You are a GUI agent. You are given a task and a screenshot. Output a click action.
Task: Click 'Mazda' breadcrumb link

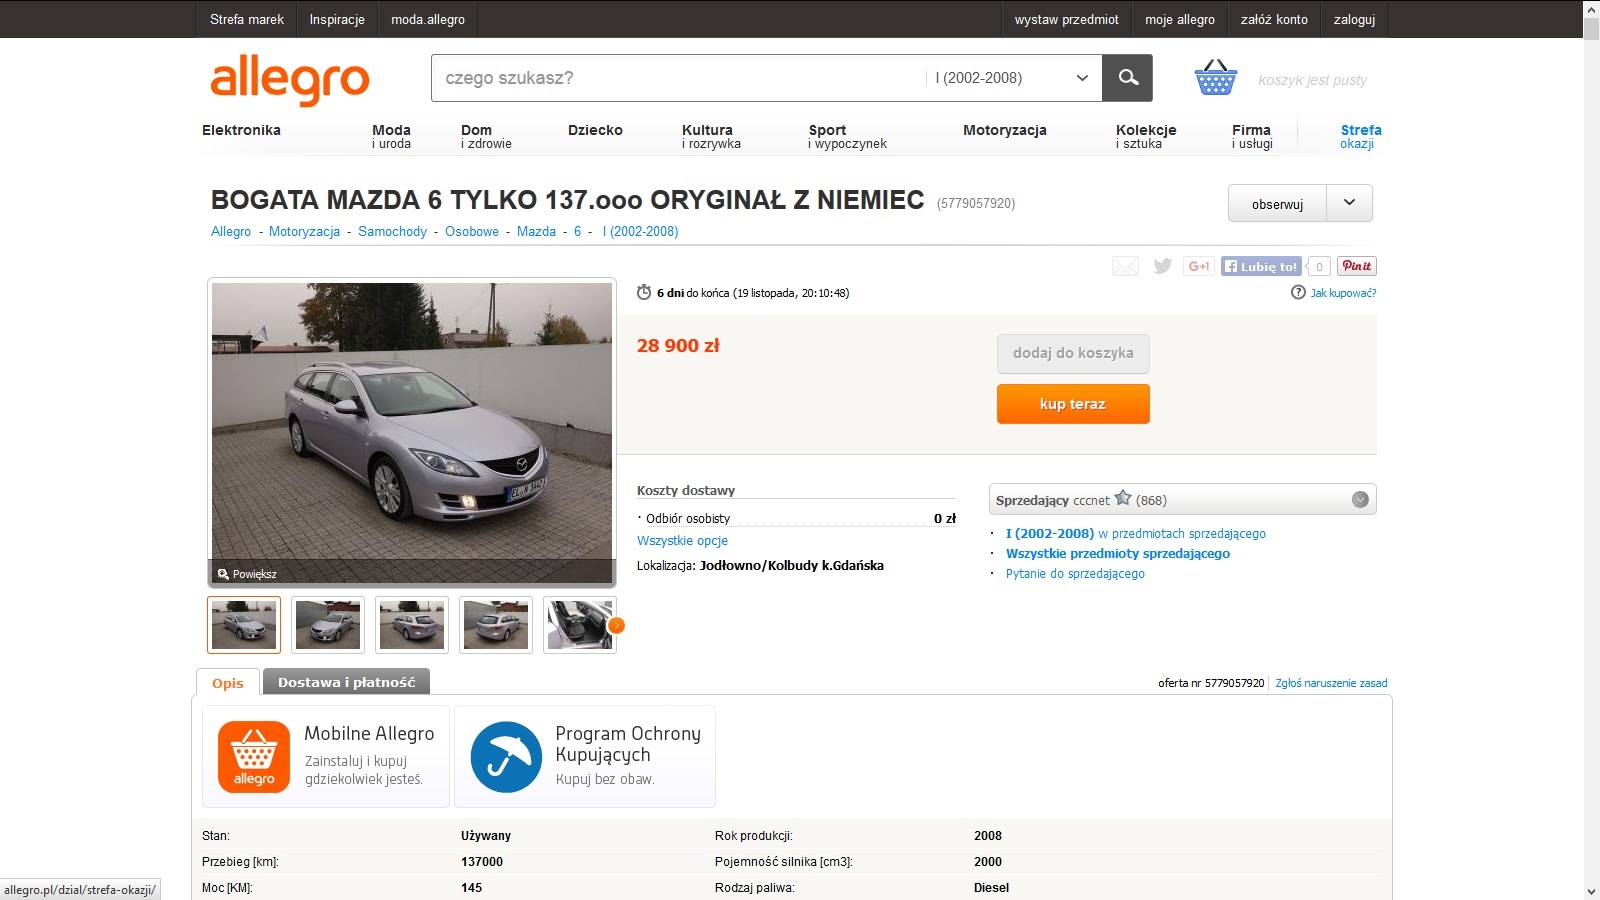(536, 231)
